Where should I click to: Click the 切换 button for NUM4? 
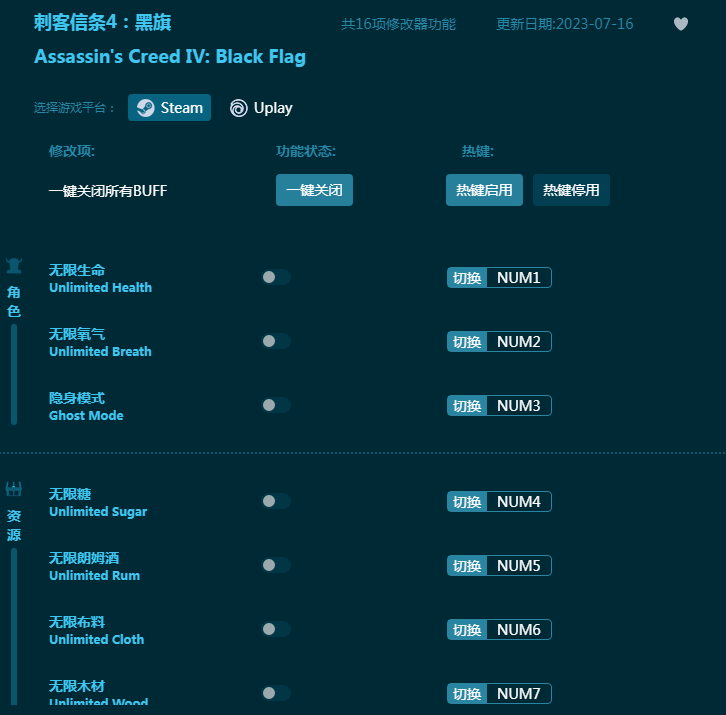467,502
